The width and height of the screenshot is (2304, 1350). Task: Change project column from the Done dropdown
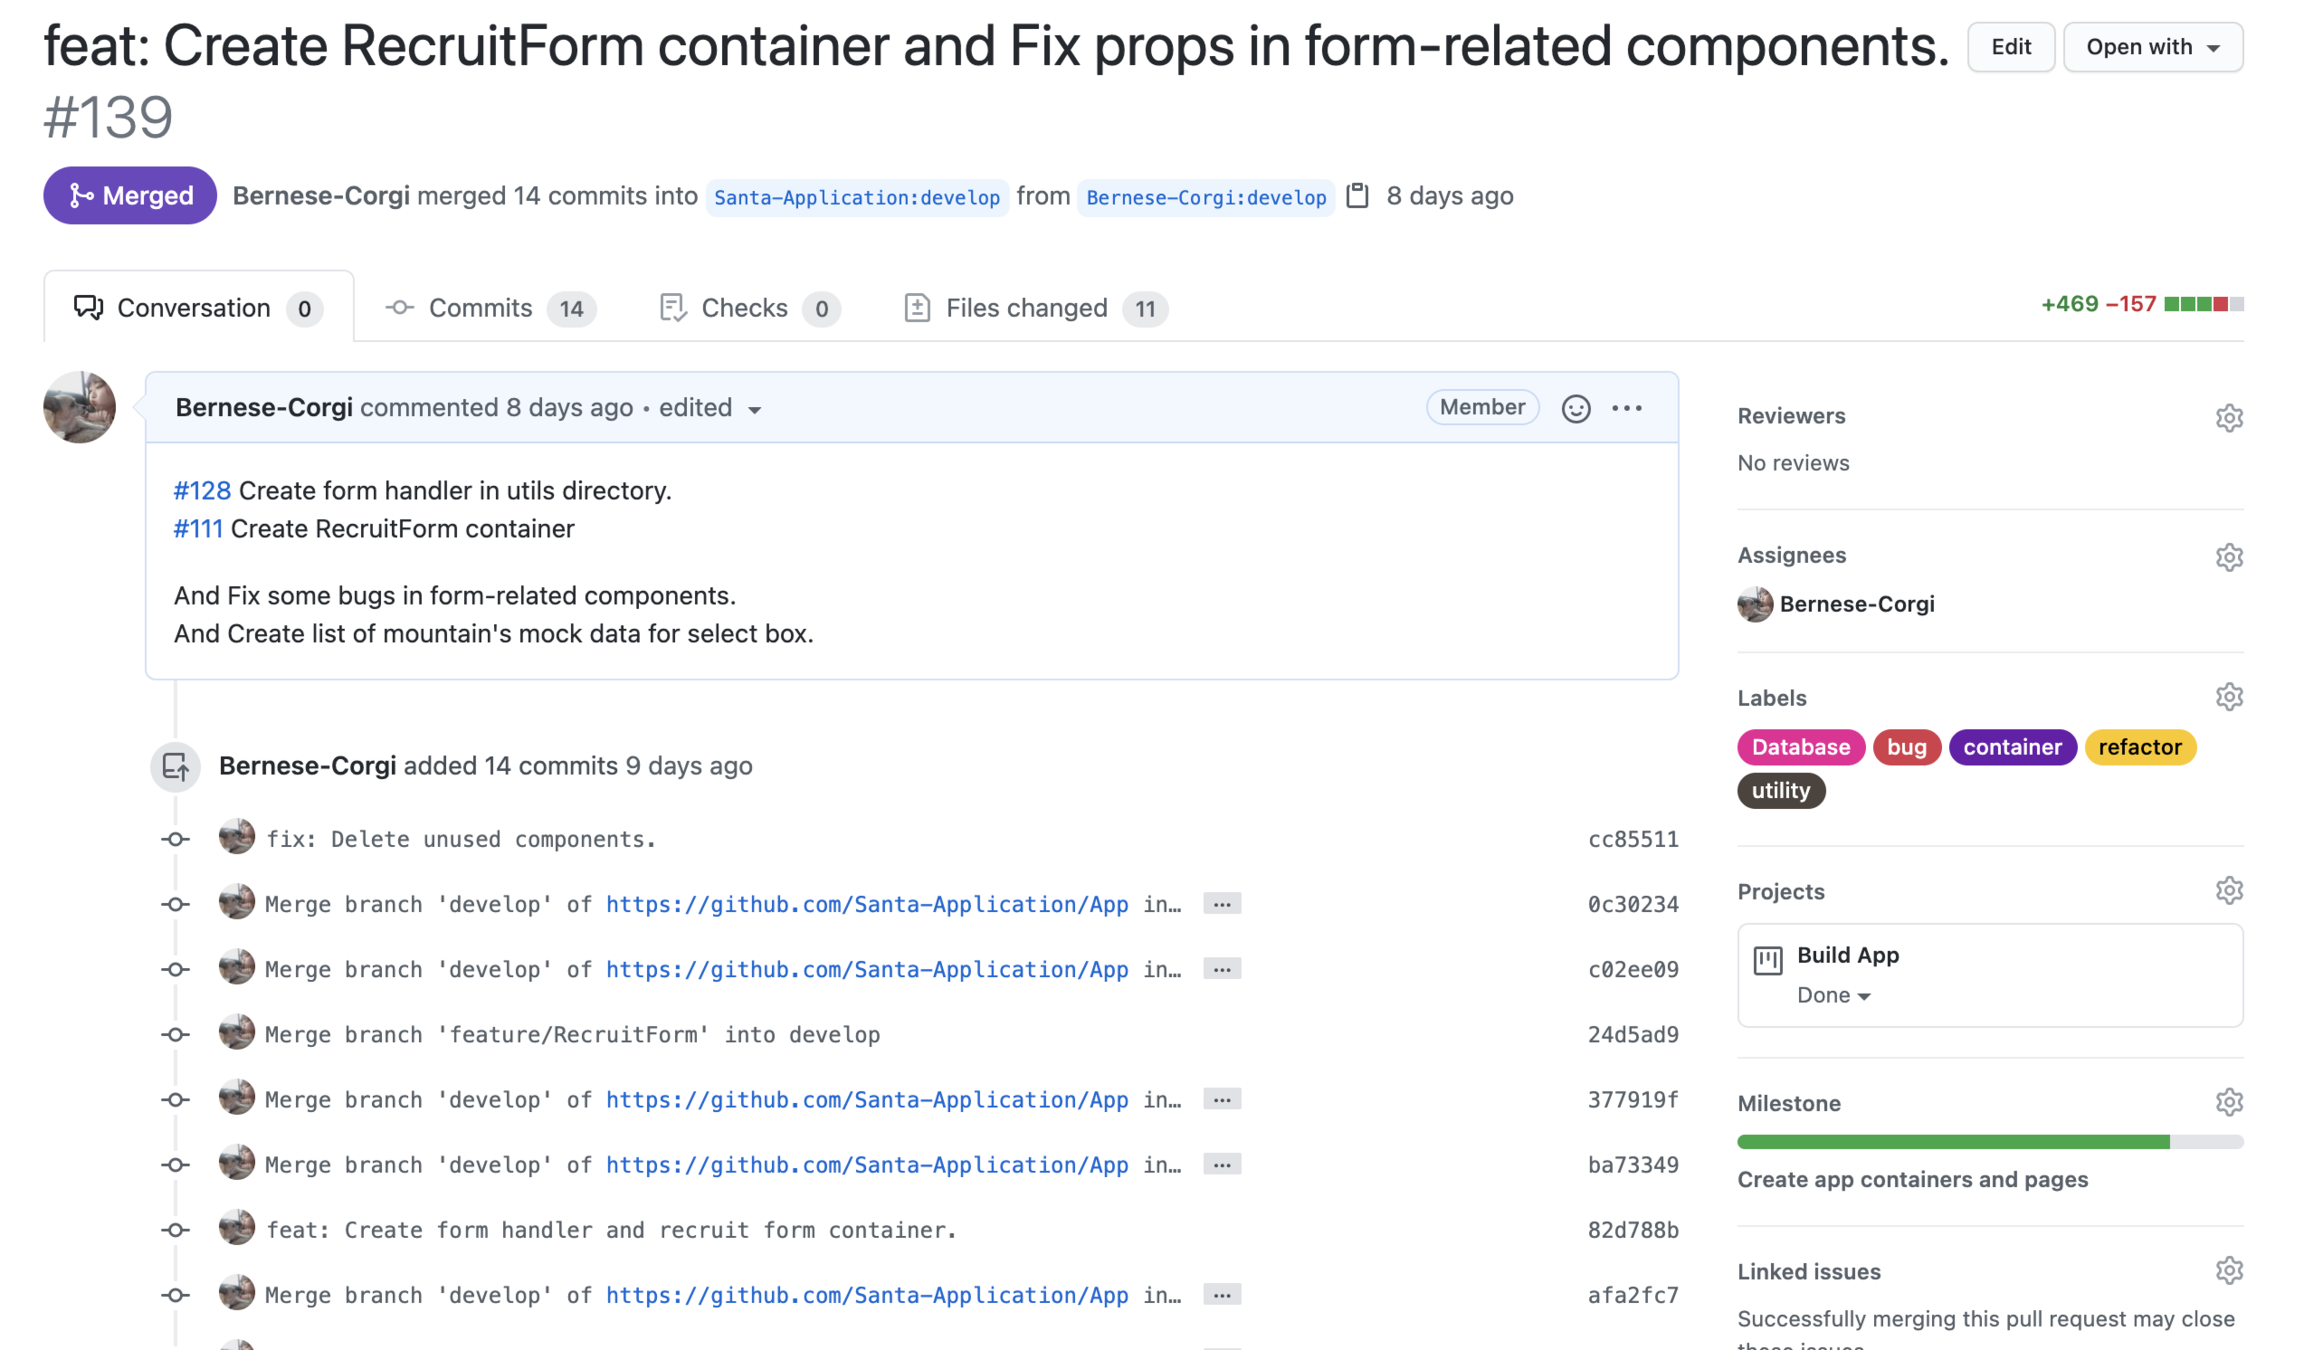point(1833,995)
